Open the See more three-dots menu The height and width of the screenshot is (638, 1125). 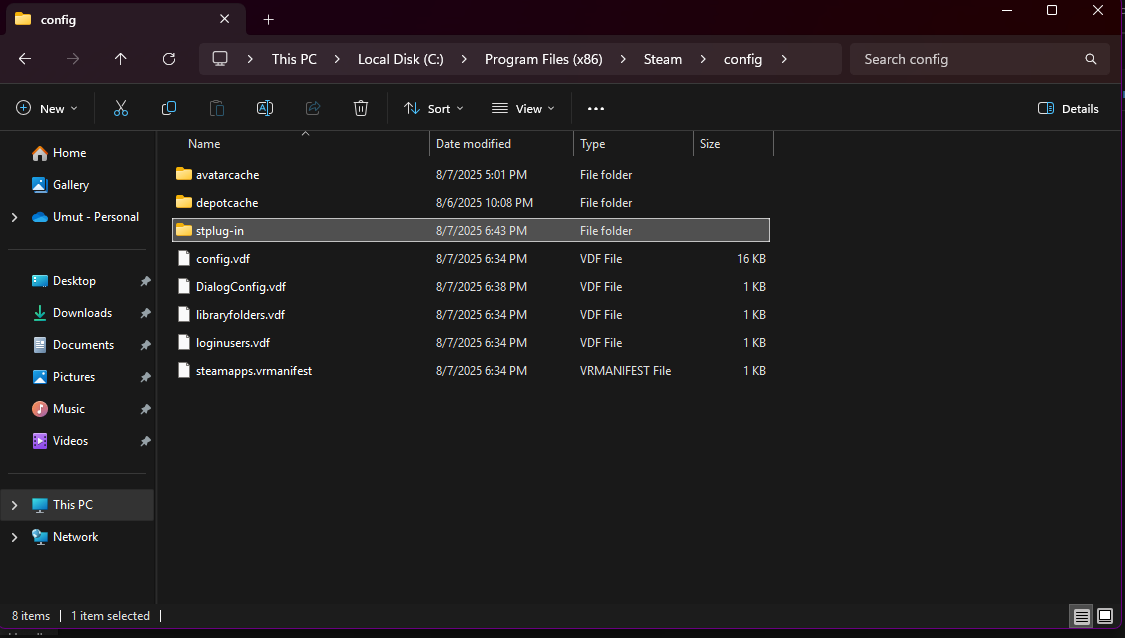[x=596, y=108]
